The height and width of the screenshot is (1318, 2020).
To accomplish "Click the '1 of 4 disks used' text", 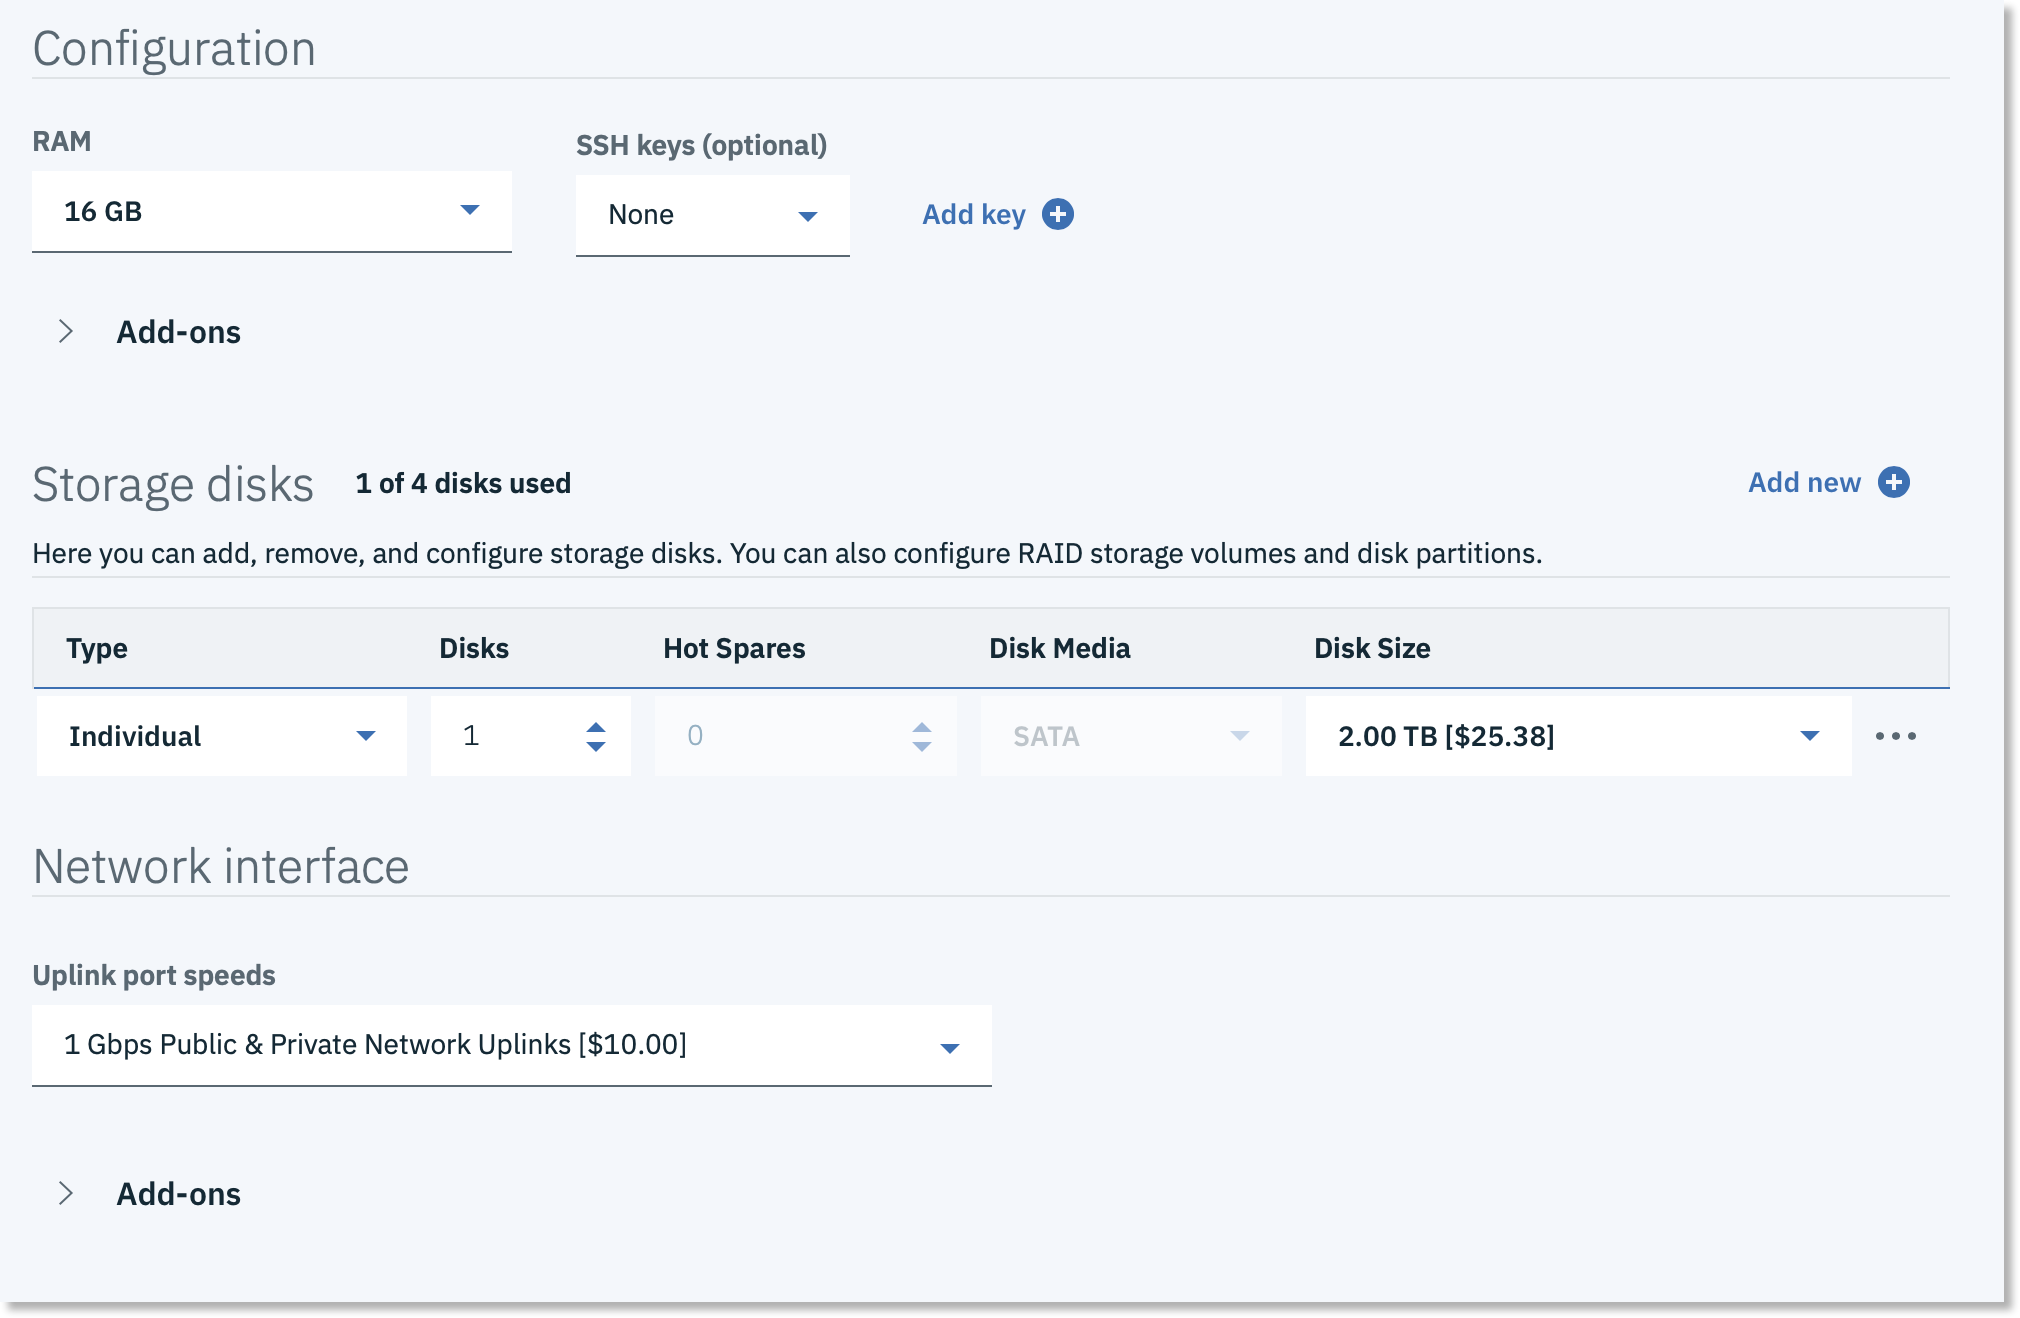I will pos(463,483).
